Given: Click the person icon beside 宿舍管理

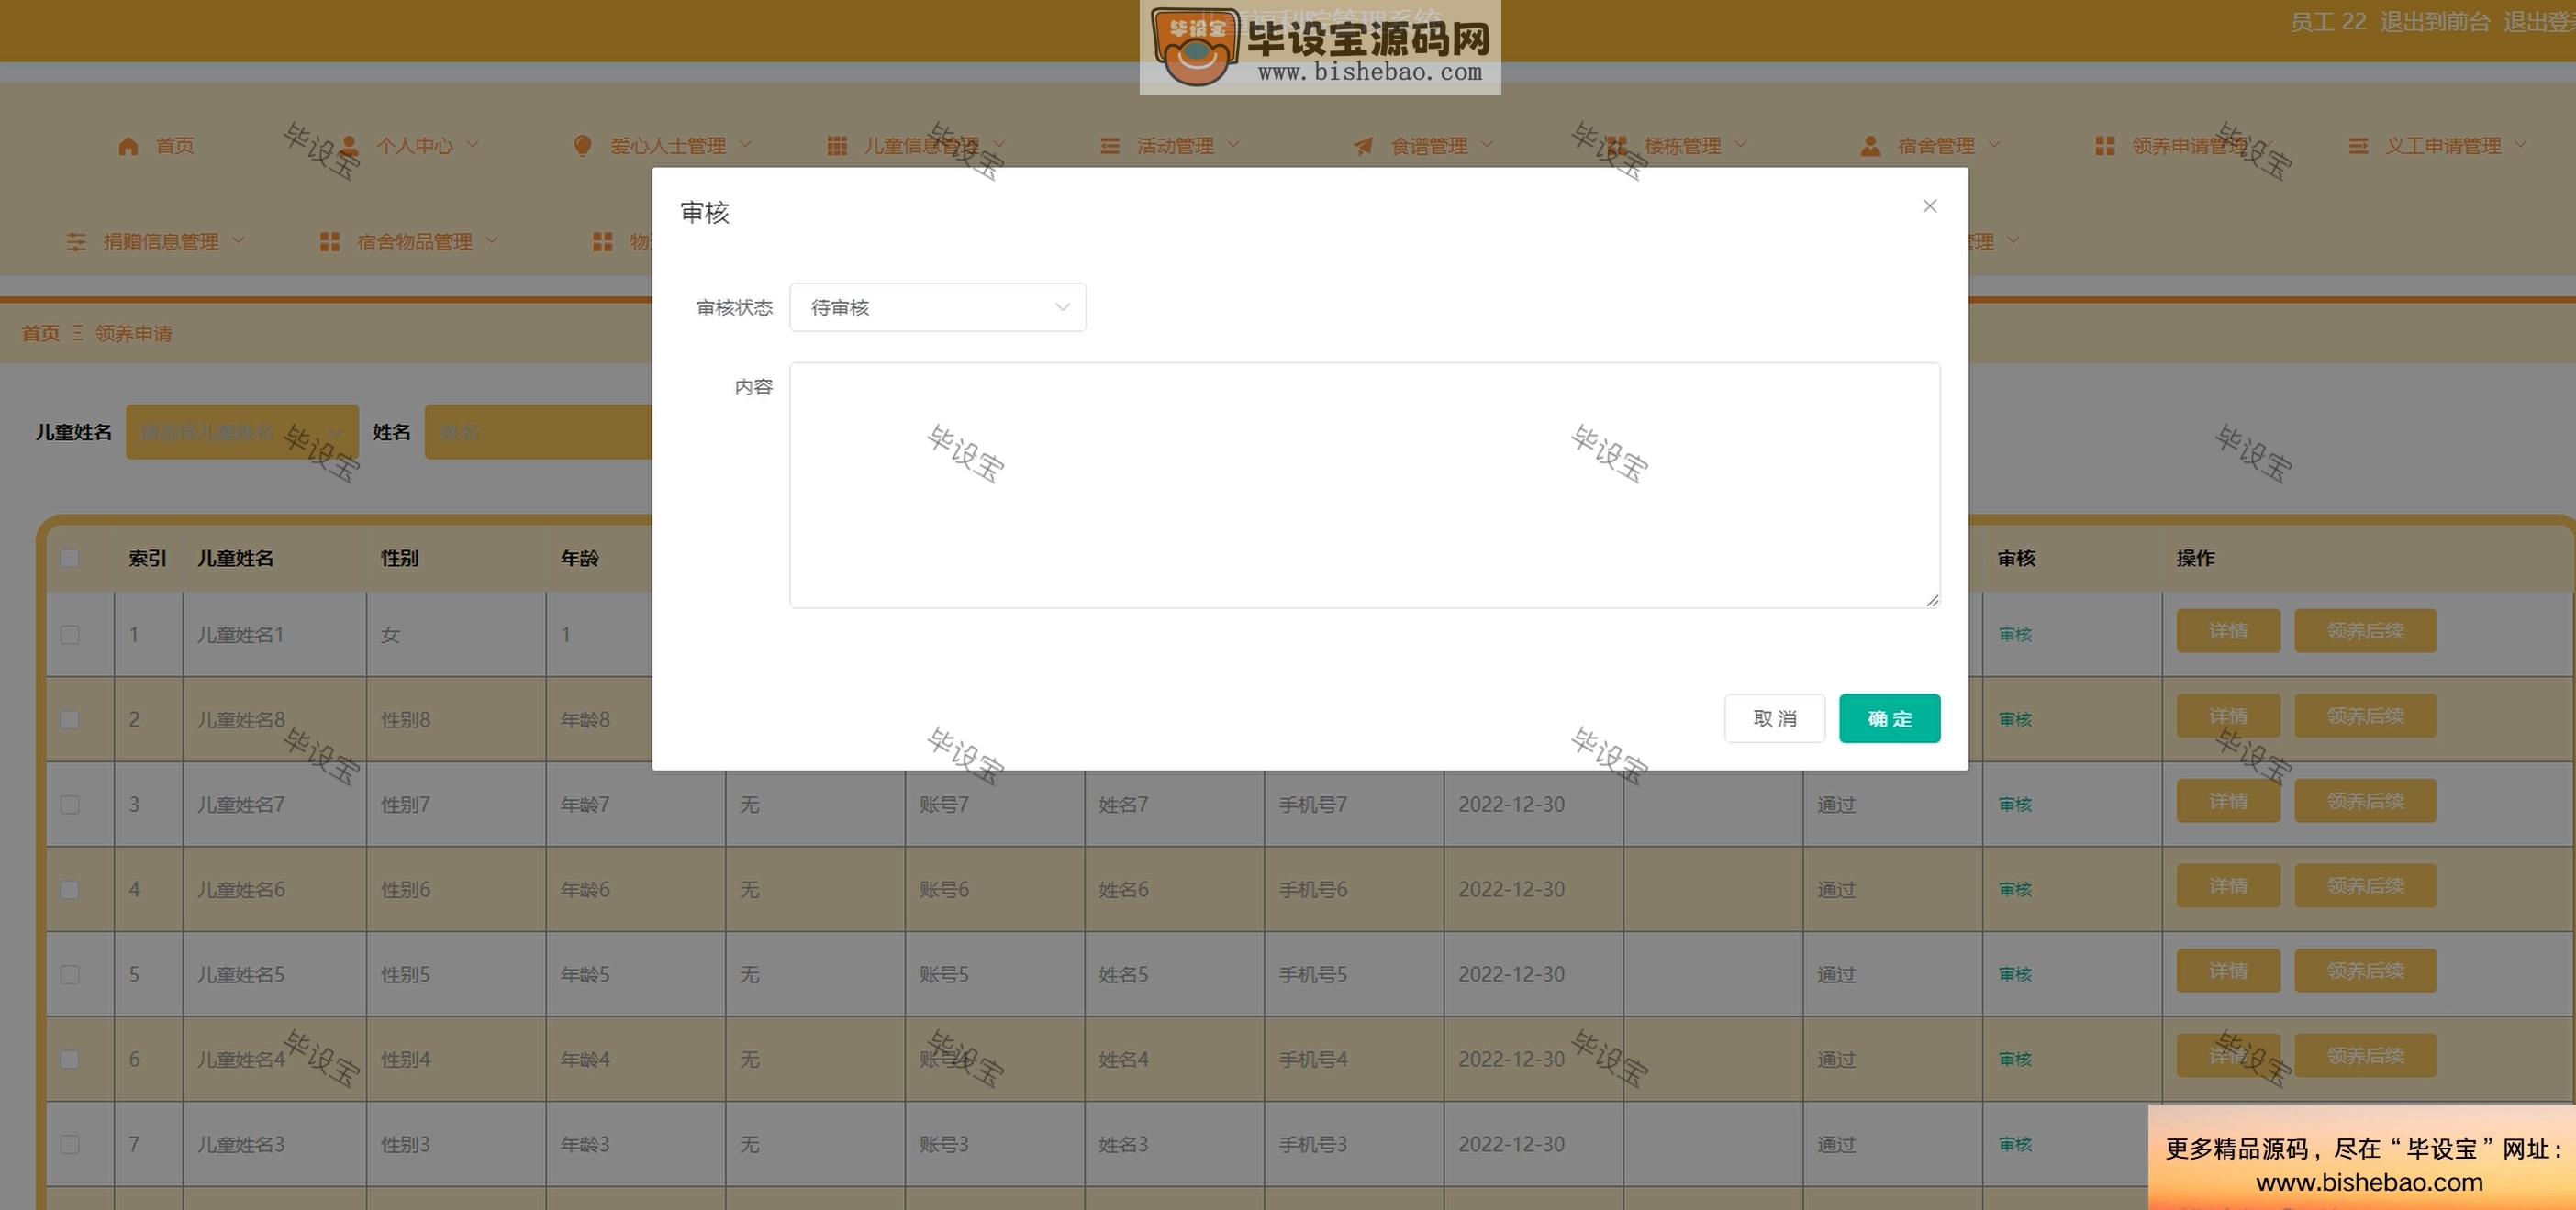Looking at the screenshot, I should 1870,146.
